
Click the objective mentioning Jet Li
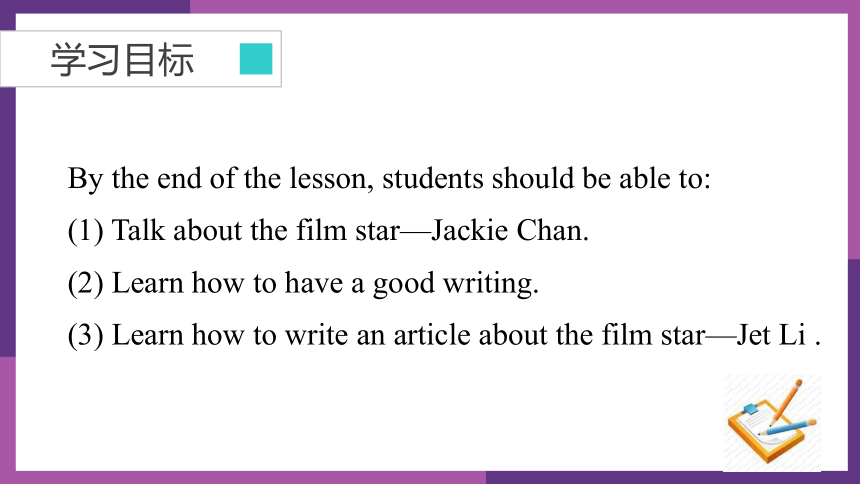click(x=444, y=335)
